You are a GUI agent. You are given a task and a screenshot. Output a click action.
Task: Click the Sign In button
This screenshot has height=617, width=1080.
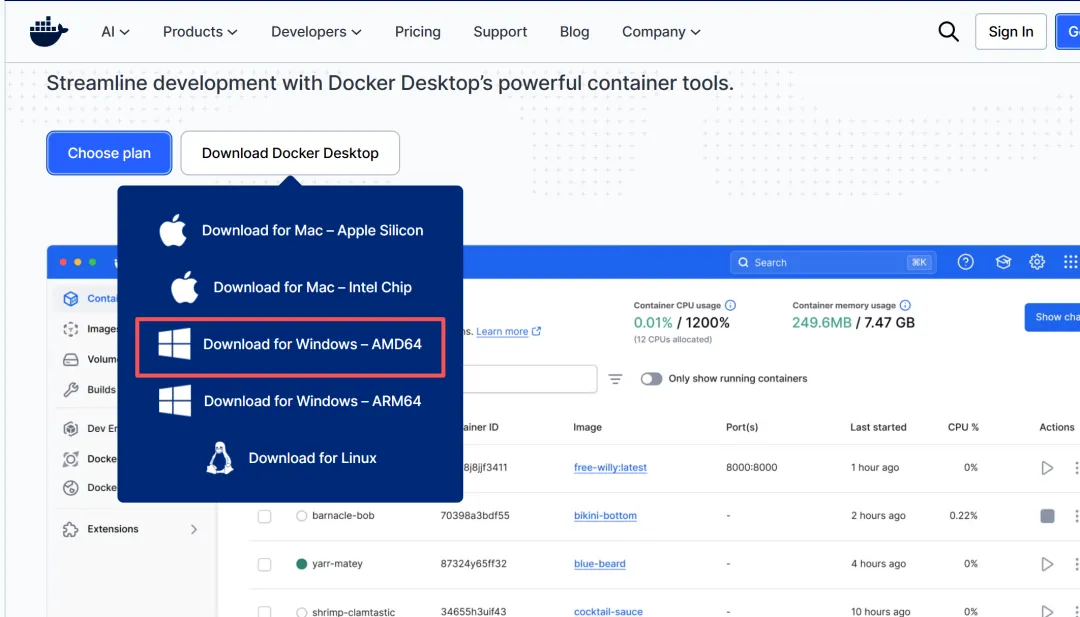coord(1010,32)
